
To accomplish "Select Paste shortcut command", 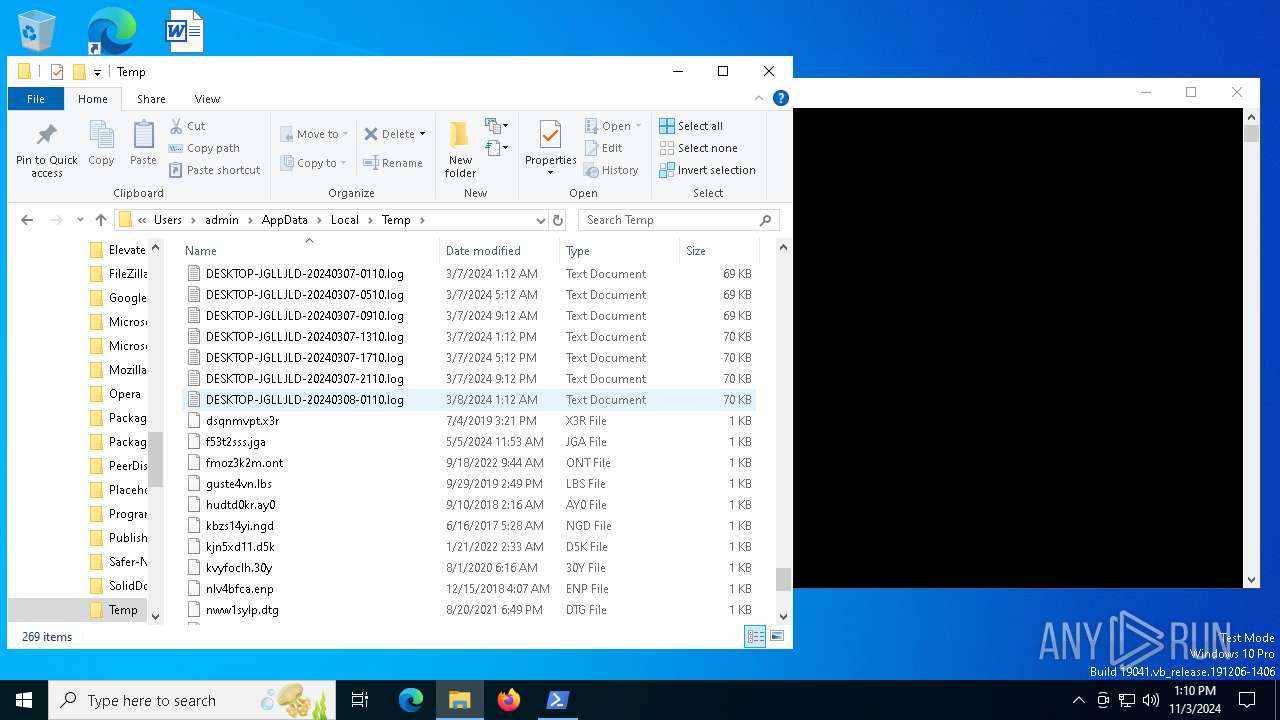I will [x=215, y=170].
